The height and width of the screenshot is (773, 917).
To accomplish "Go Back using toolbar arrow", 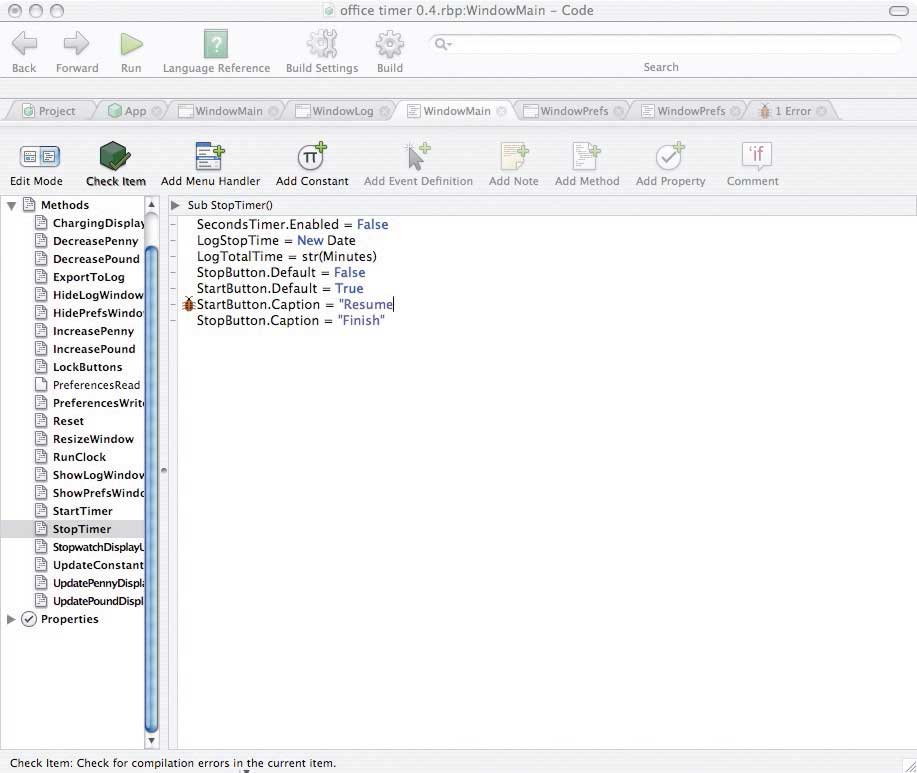I will click(x=24, y=44).
